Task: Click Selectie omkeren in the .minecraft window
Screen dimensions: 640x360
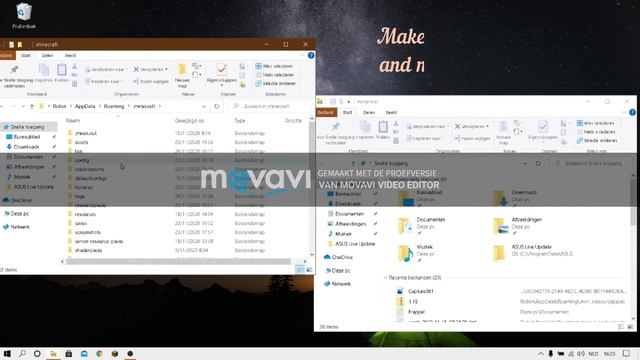Action: (x=275, y=83)
